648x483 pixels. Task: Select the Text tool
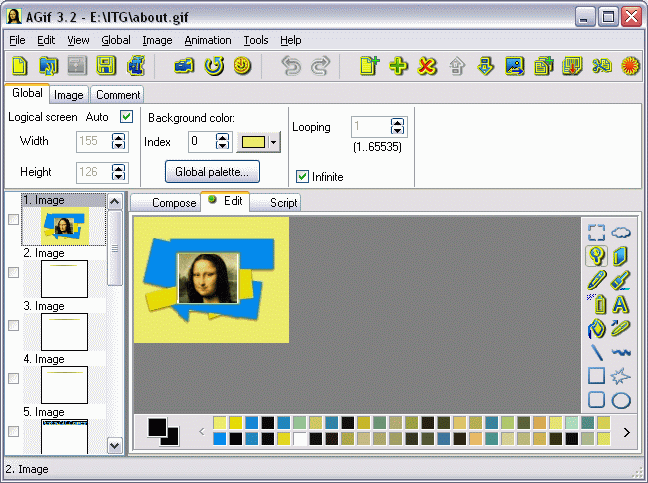[621, 304]
